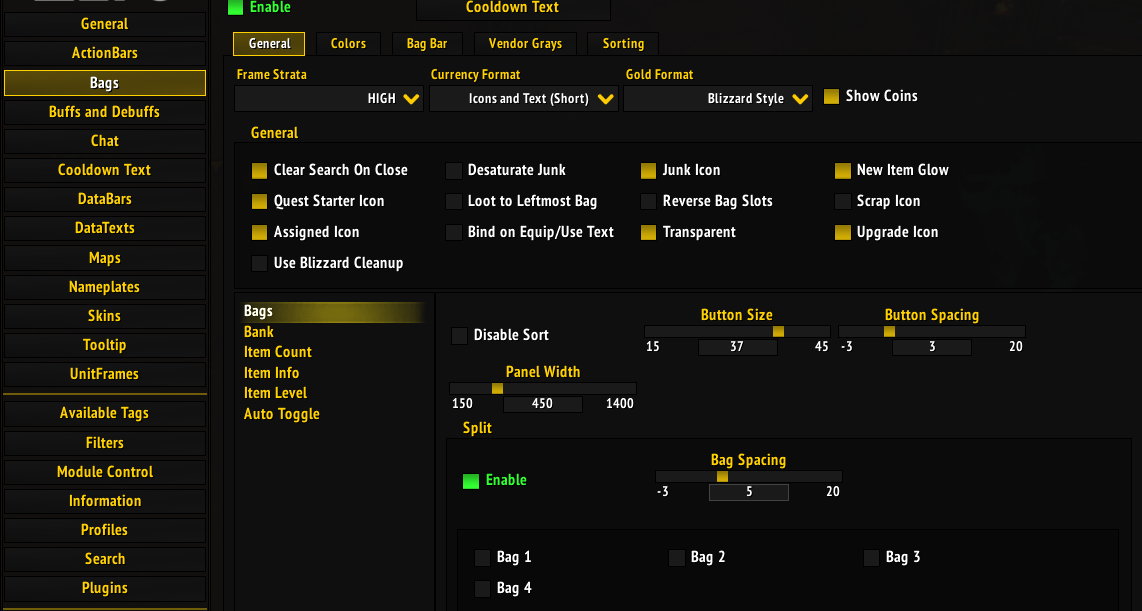
Task: Toggle the Show Coins checkbox
Action: click(x=832, y=96)
